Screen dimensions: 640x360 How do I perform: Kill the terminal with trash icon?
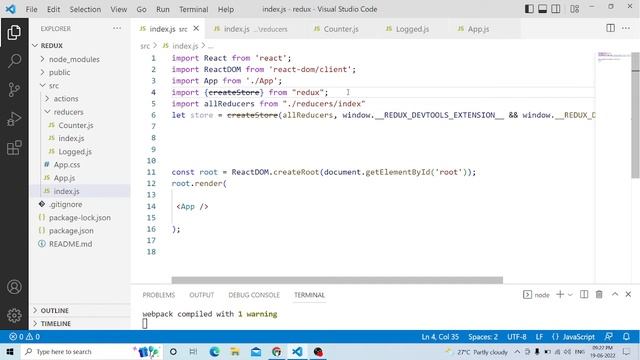click(x=599, y=294)
